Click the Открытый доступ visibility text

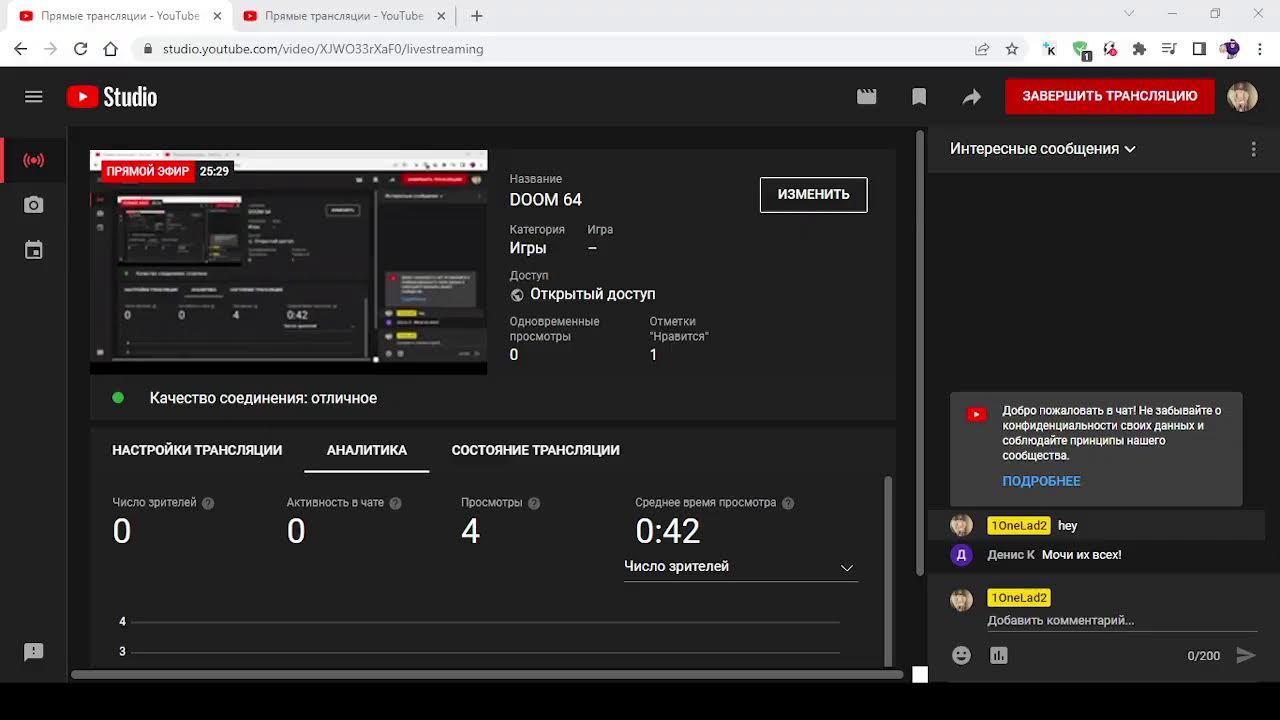tap(593, 294)
